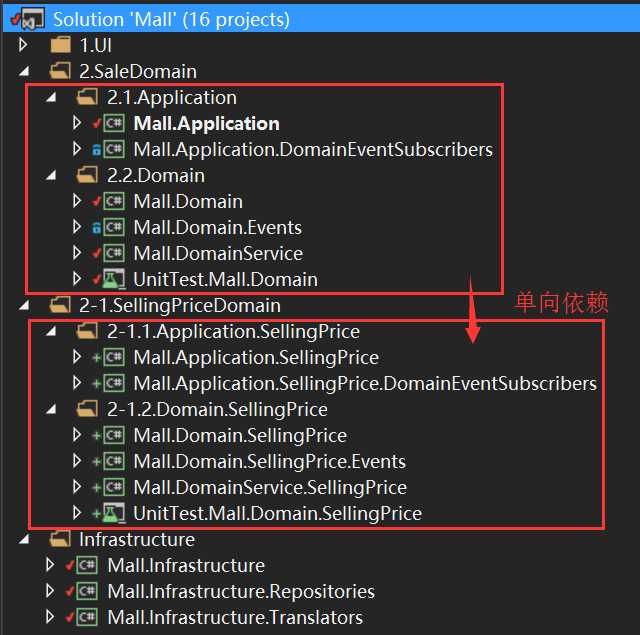
Task: Select the Mall.Domain project name
Action: tap(188, 202)
